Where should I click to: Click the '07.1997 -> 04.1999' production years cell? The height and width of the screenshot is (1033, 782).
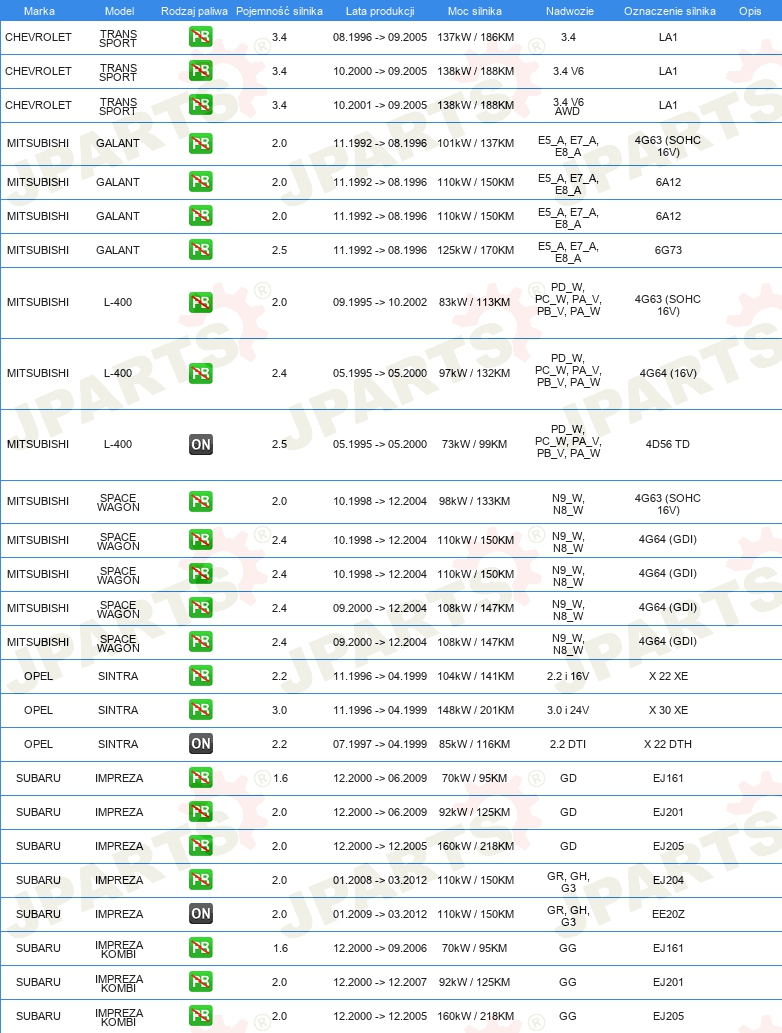pyautogui.click(x=380, y=744)
